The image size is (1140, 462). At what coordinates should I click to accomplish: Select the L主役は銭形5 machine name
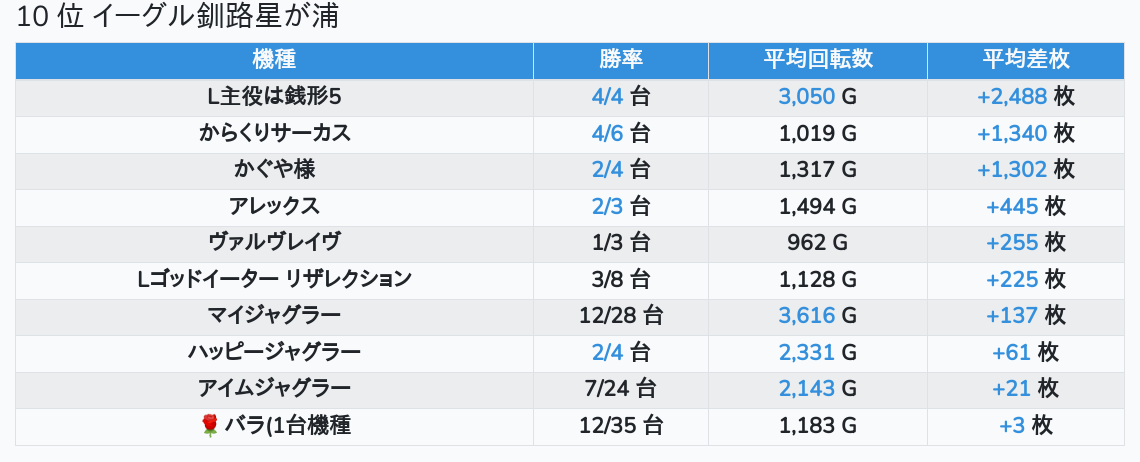coord(274,97)
